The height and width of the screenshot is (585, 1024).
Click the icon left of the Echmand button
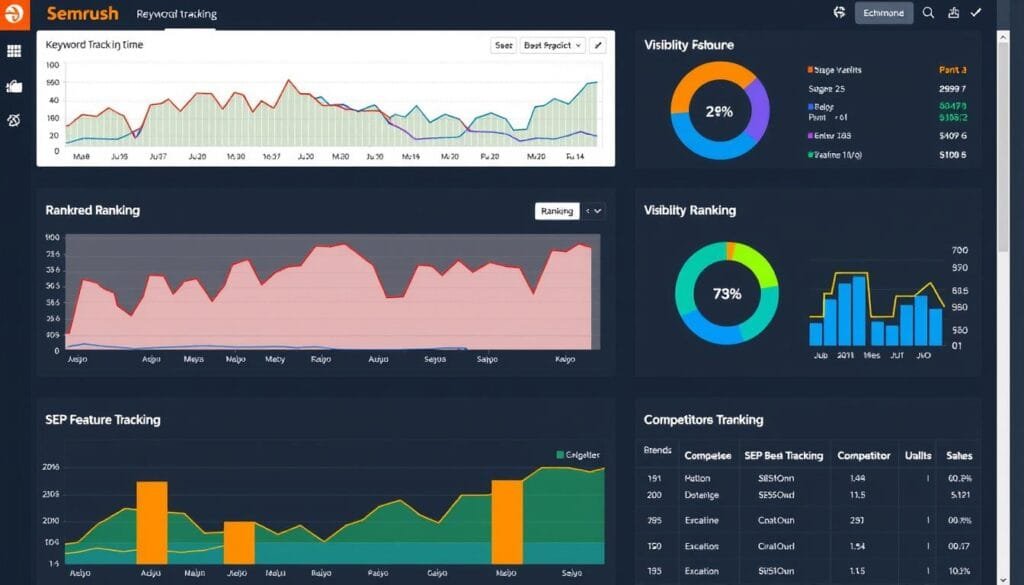pos(839,13)
